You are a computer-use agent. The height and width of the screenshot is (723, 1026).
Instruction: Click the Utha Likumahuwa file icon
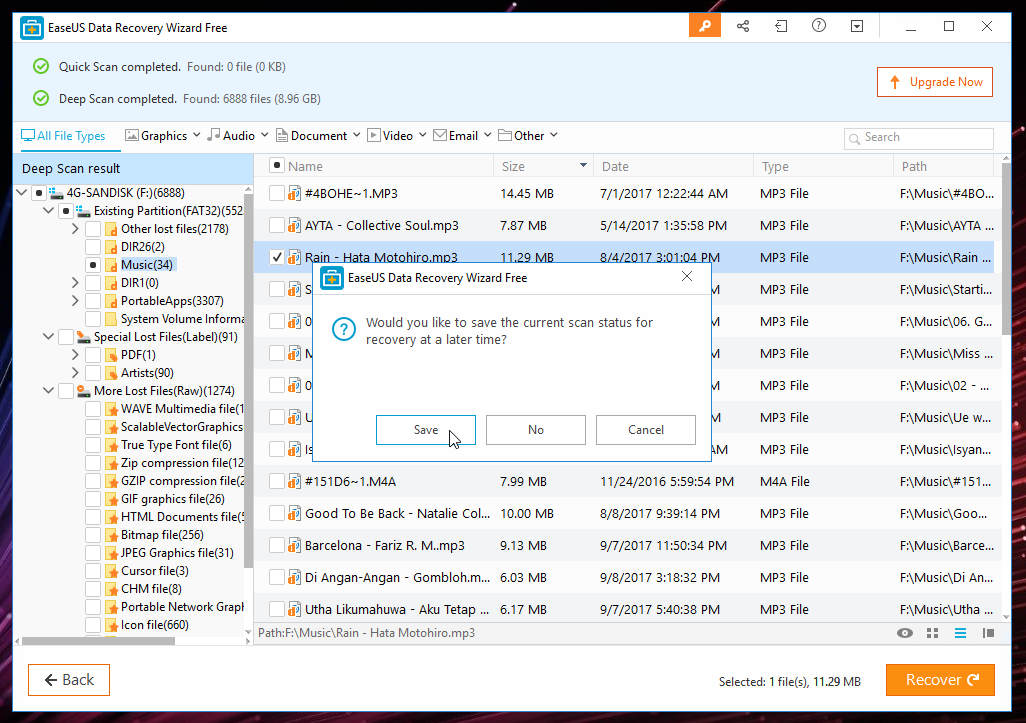[294, 610]
